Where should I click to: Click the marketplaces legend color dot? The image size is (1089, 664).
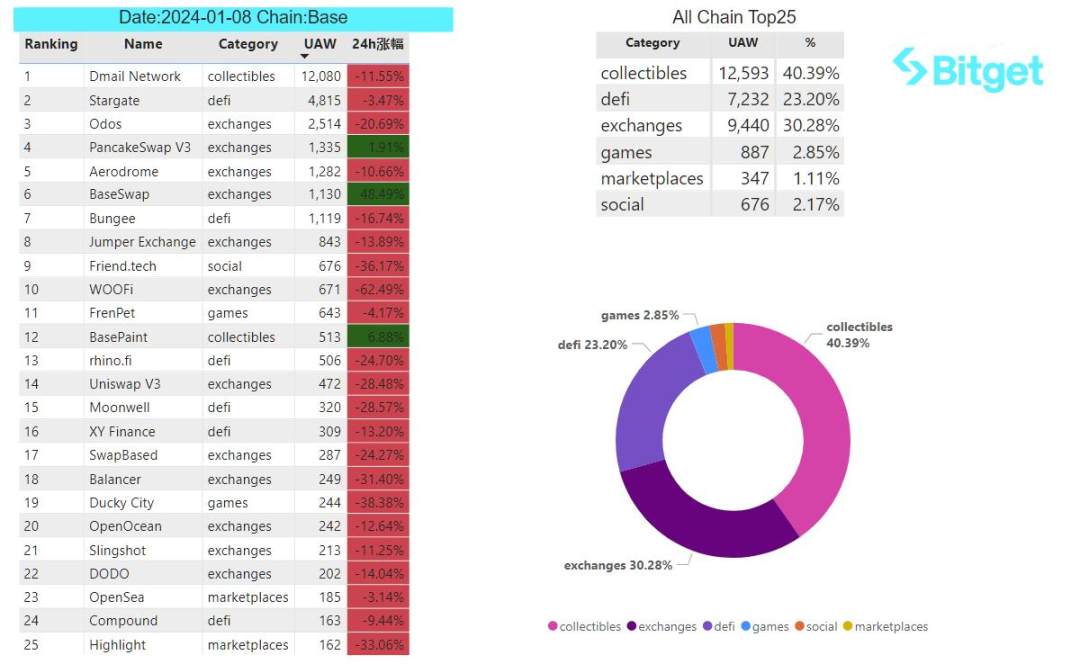848,627
